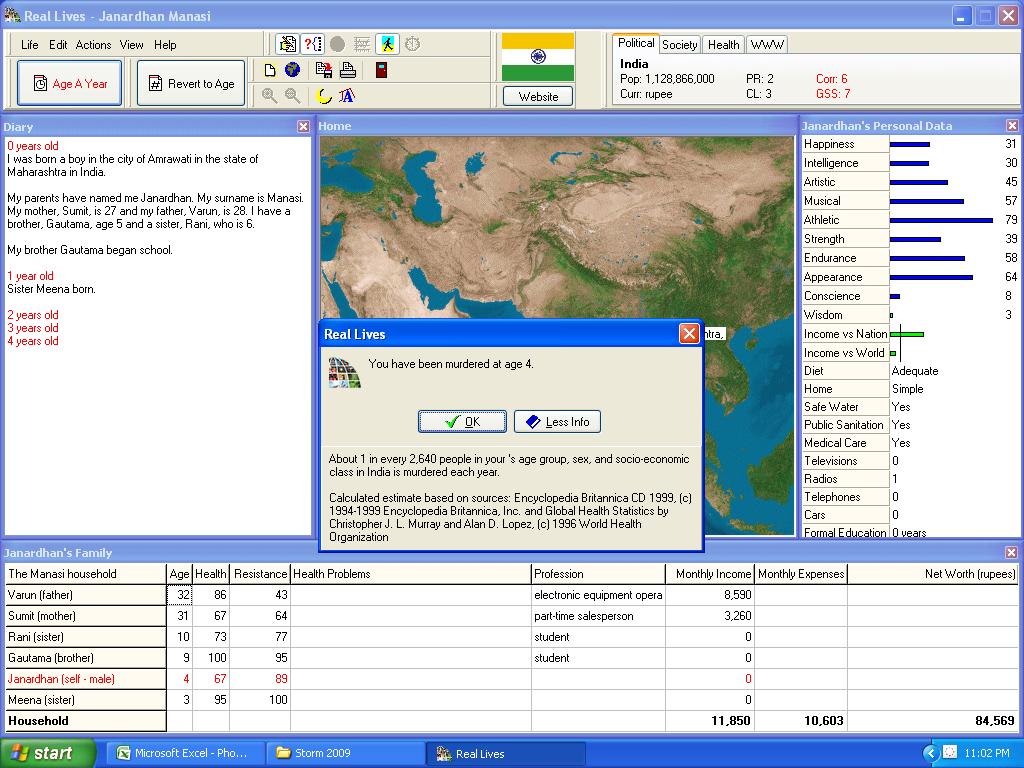Click the stopwatch toolbar icon
Screen dimensions: 1024x768
tap(412, 44)
